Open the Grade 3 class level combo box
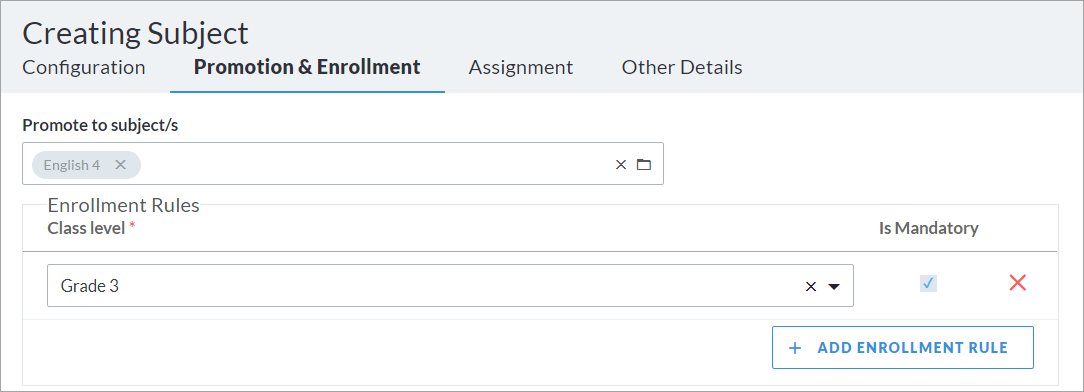This screenshot has height=392, width=1084. click(x=450, y=286)
